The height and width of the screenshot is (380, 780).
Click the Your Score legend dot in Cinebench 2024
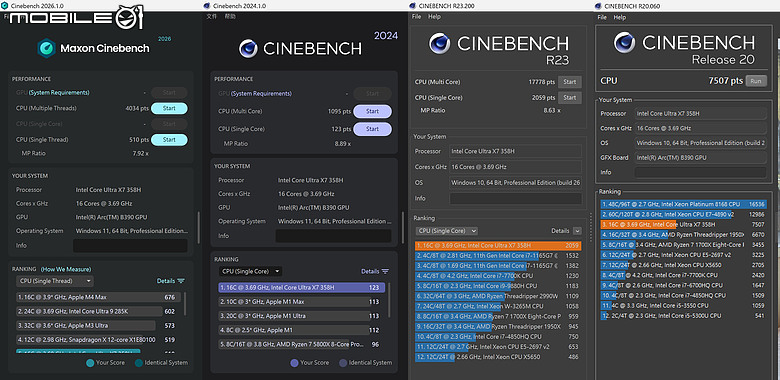tap(294, 363)
